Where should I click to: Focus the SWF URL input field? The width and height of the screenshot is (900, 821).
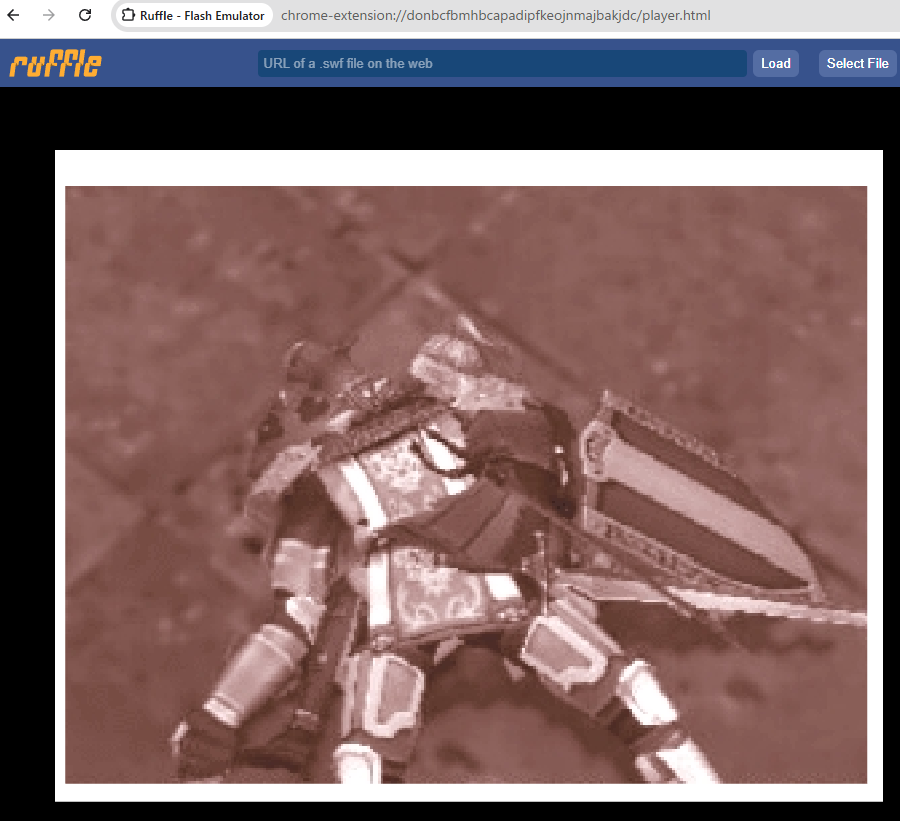(x=502, y=63)
